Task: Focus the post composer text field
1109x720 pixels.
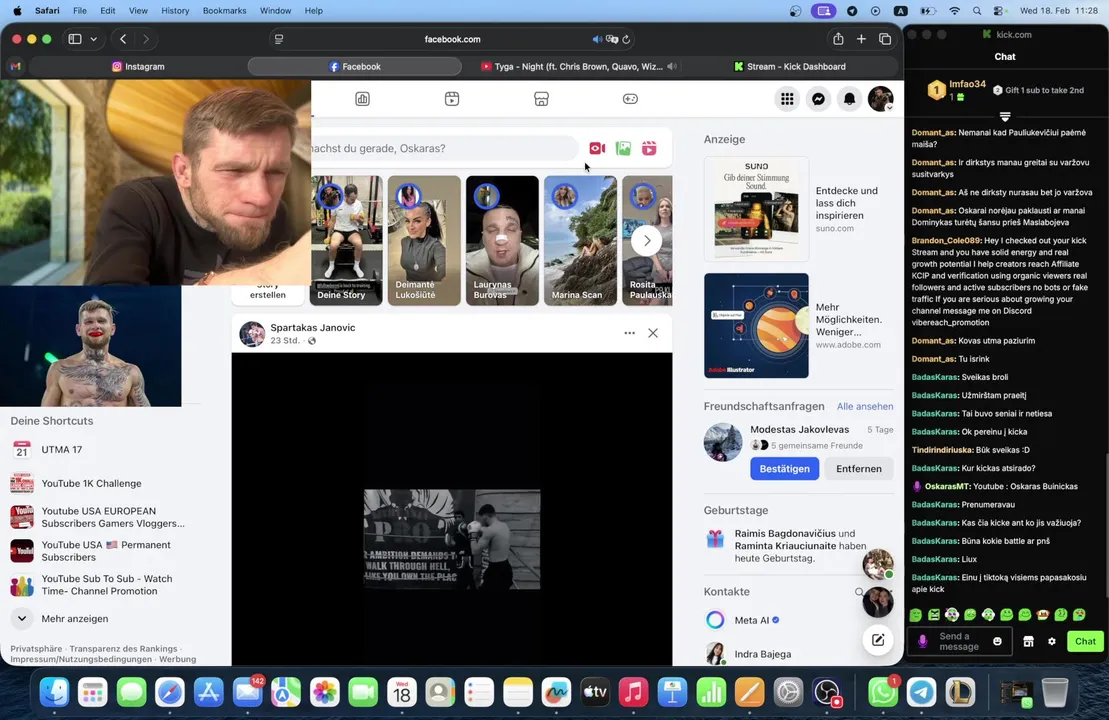Action: click(445, 149)
